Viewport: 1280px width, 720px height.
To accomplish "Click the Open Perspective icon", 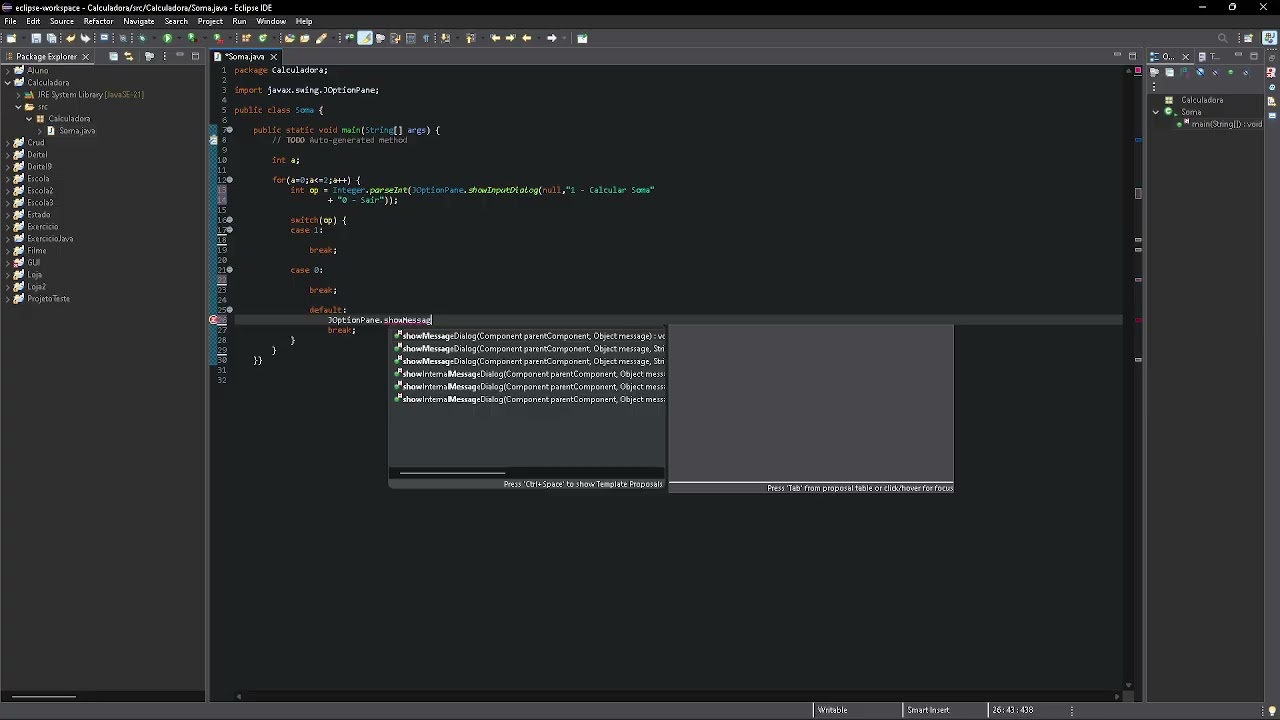I will [x=1248, y=38].
